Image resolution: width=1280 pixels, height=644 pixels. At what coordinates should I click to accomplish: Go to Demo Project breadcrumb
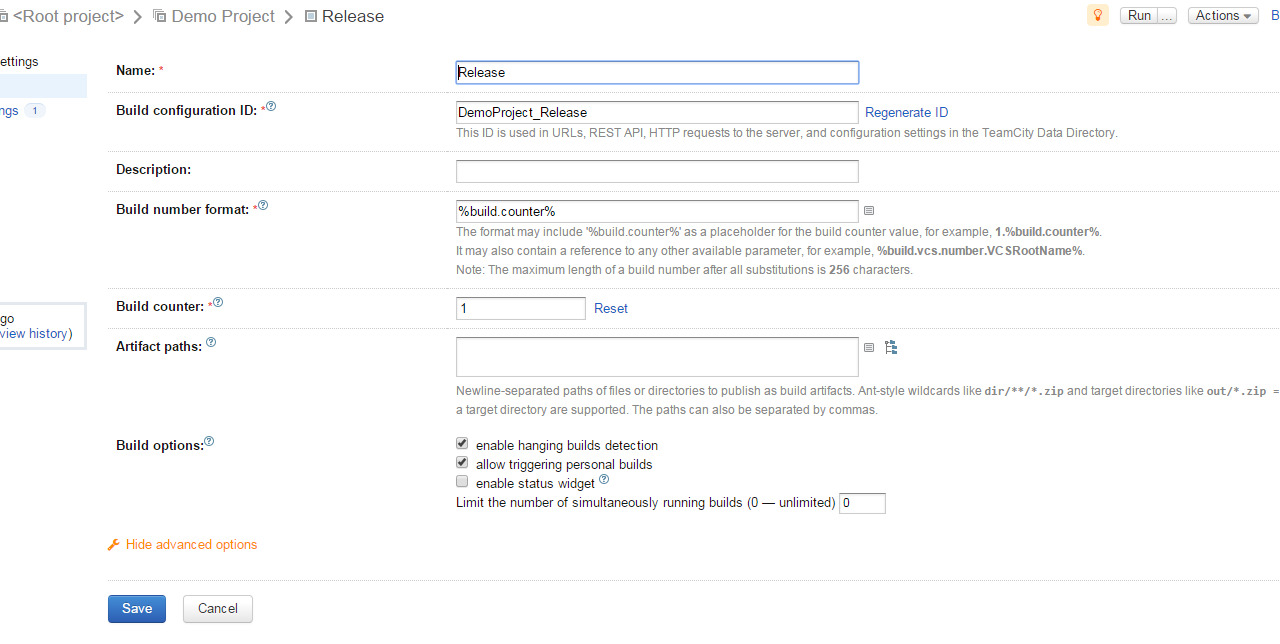pos(222,16)
